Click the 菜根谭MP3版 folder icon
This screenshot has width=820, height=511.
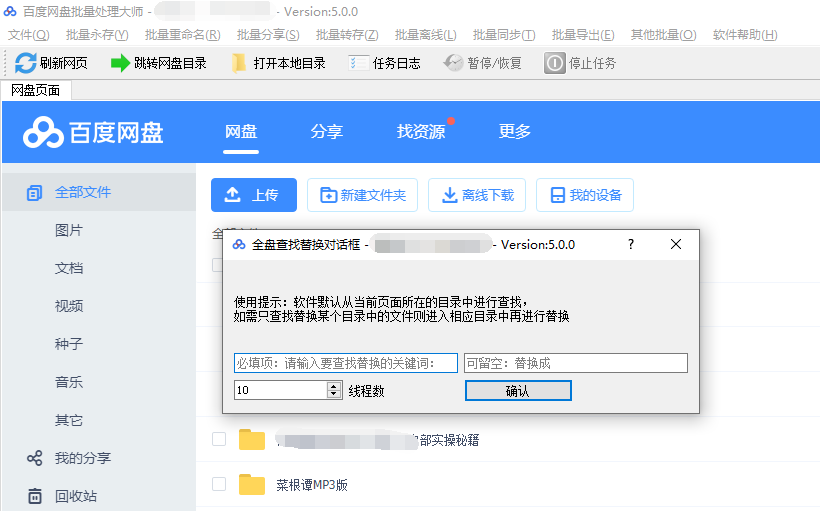point(252,484)
